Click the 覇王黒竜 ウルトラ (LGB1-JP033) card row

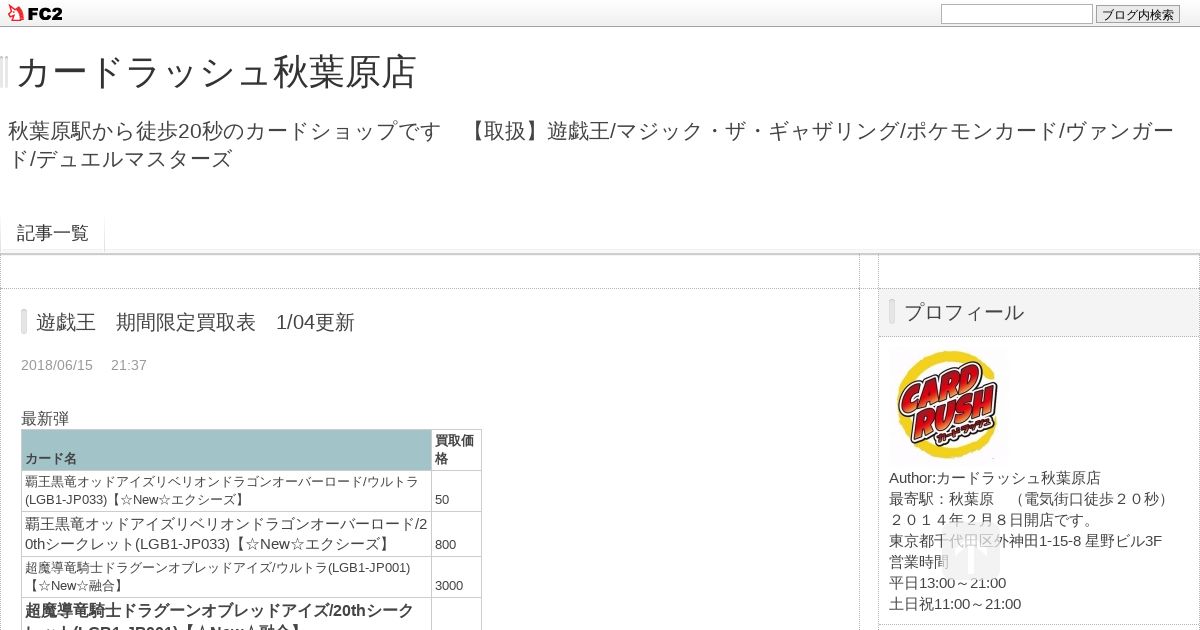click(226, 491)
